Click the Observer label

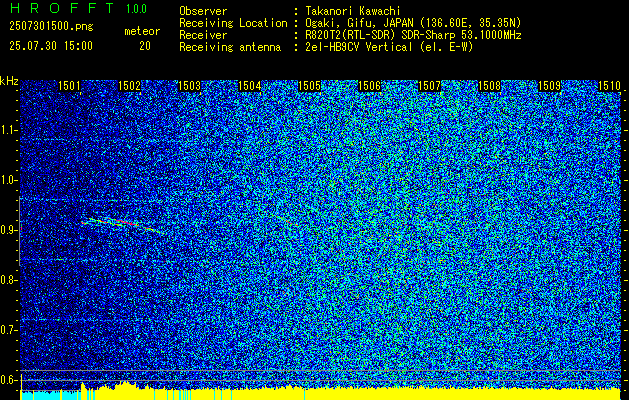coord(203,11)
